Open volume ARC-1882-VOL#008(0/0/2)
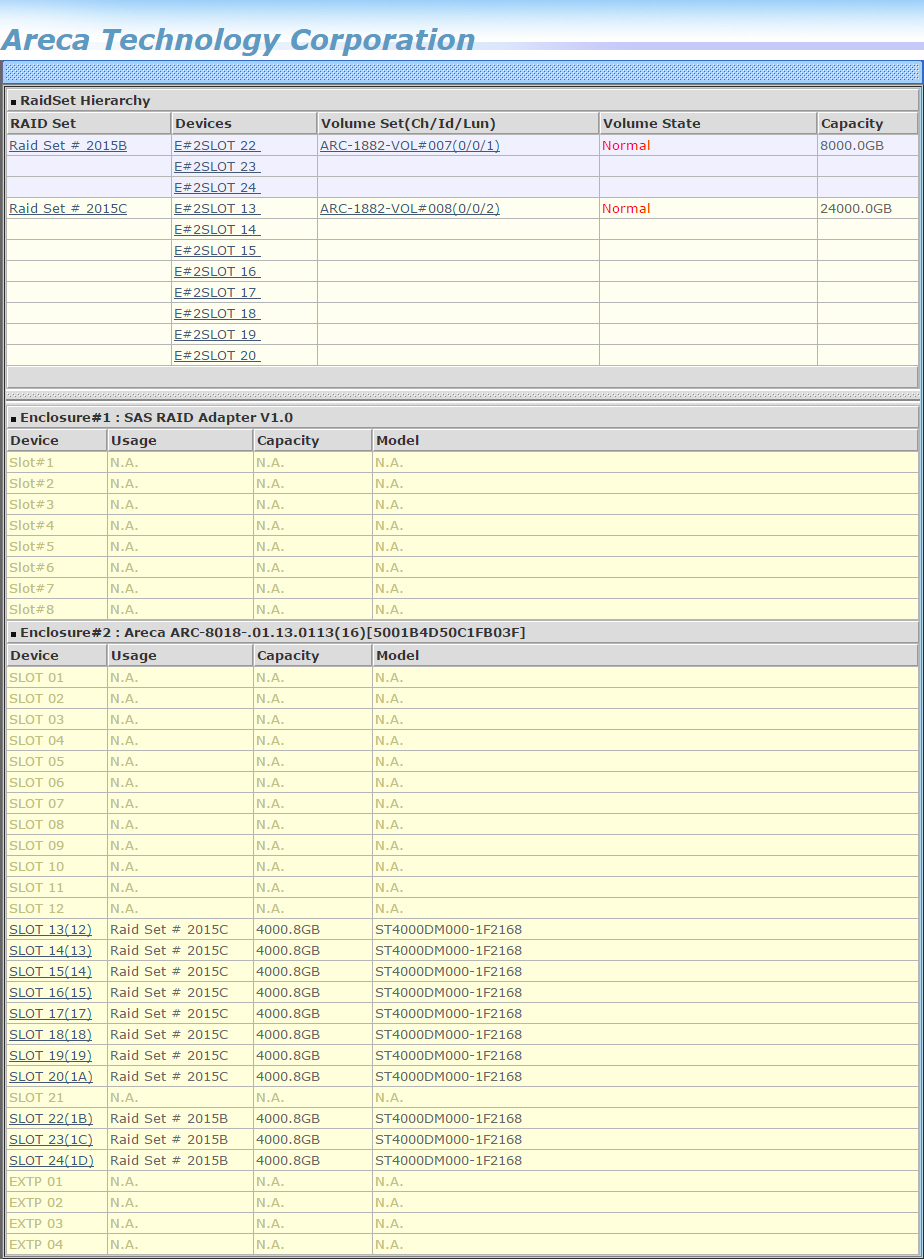The height and width of the screenshot is (1259, 924). 410,209
